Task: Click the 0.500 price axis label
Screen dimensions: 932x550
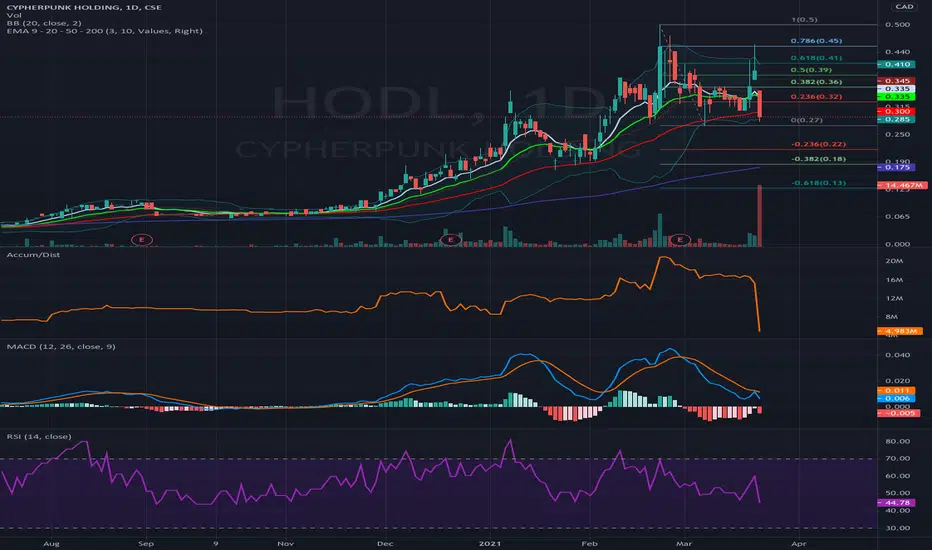Action: pos(898,24)
